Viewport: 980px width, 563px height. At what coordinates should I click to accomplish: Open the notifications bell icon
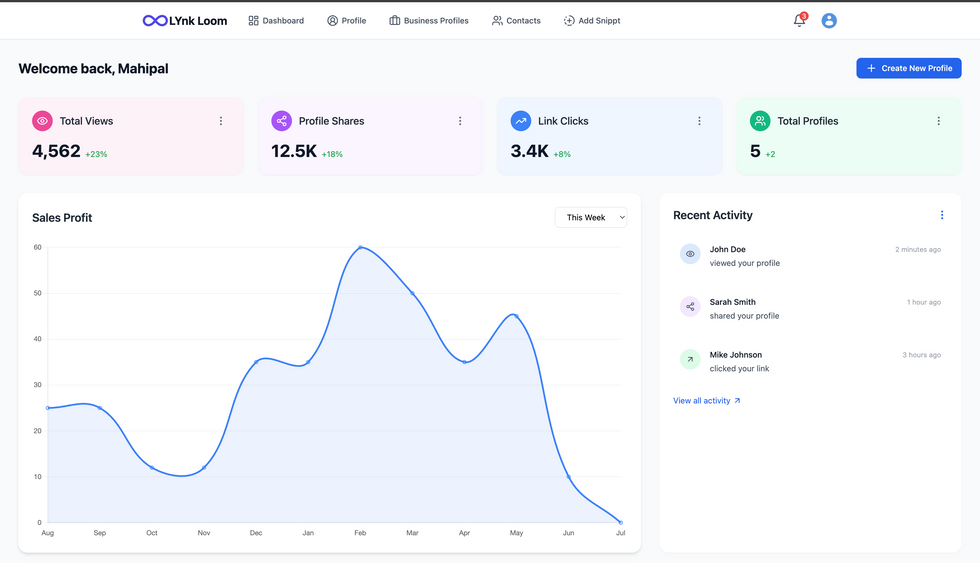[x=799, y=20]
